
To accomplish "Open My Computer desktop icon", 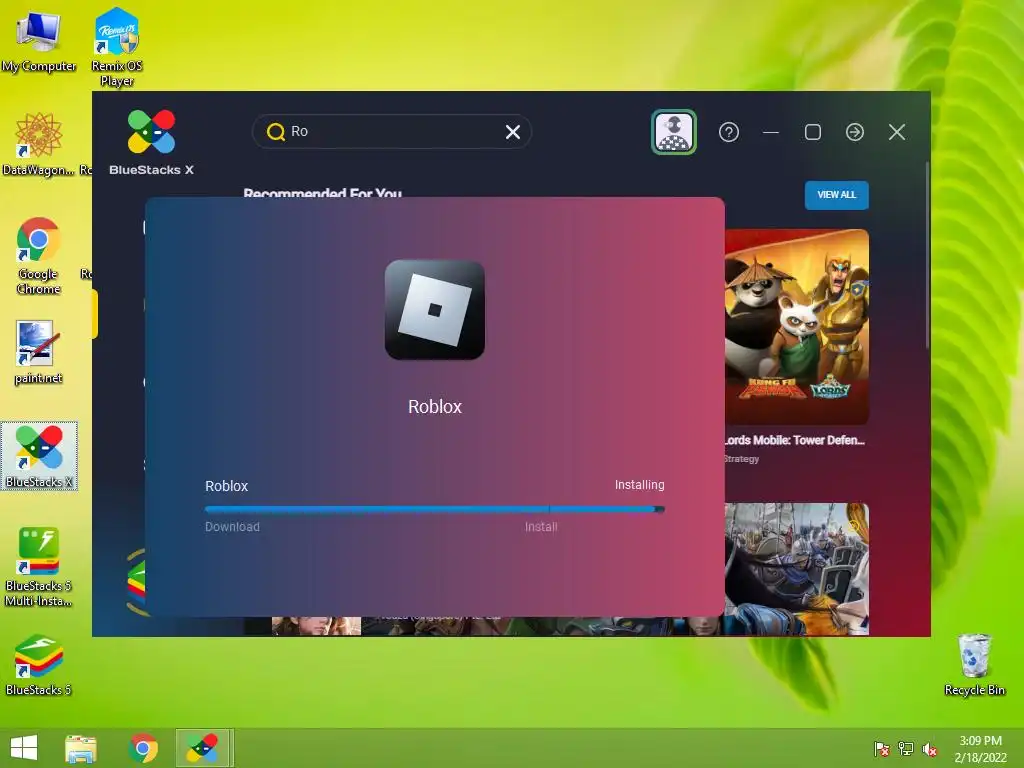I will tap(39, 42).
